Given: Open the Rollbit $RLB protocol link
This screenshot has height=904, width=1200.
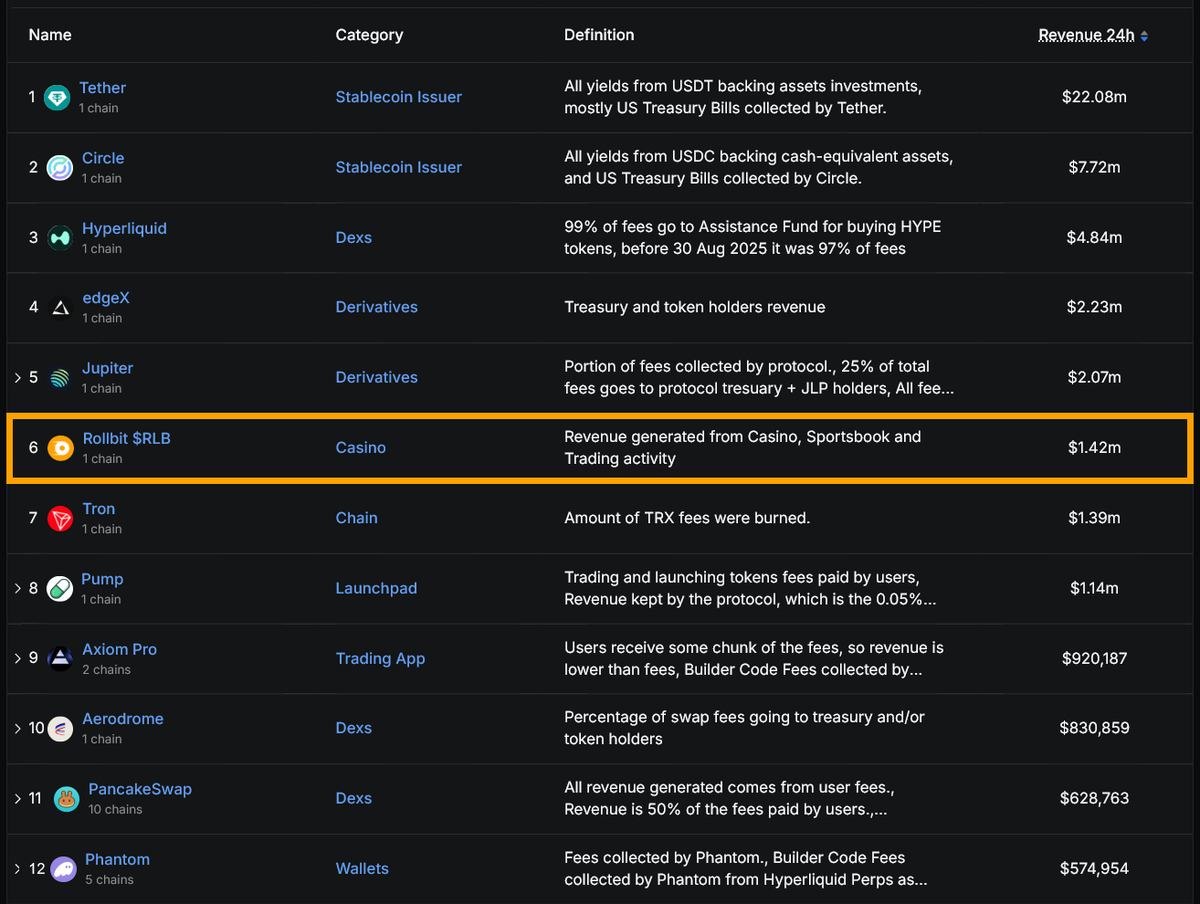Looking at the screenshot, I should click(x=127, y=438).
